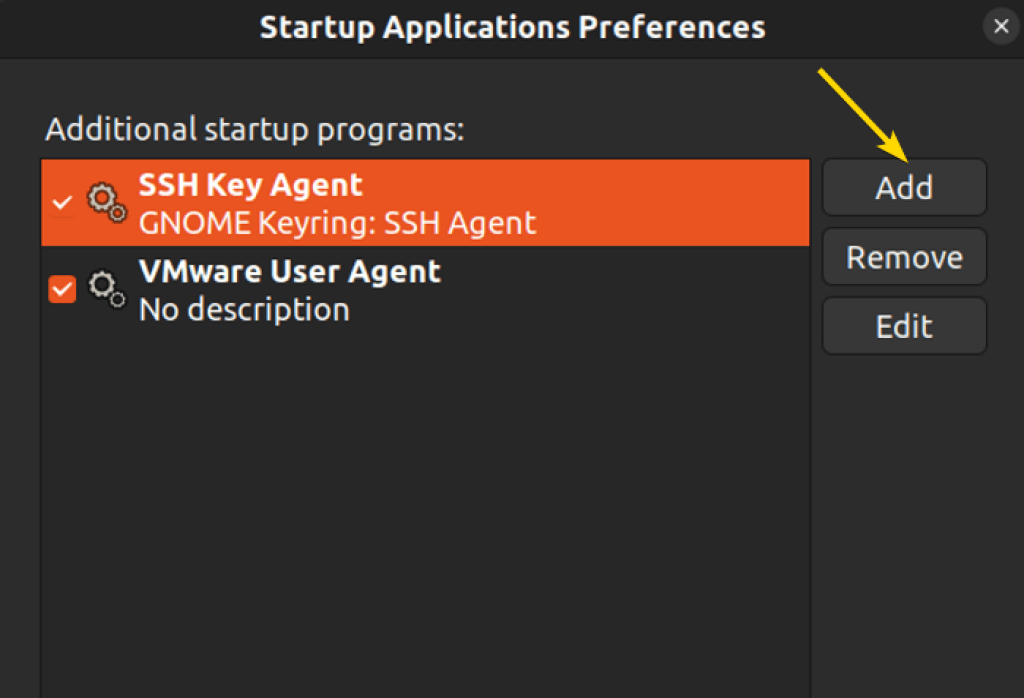Click empty space in the startup programs list
This screenshot has height=698, width=1024.
424,509
